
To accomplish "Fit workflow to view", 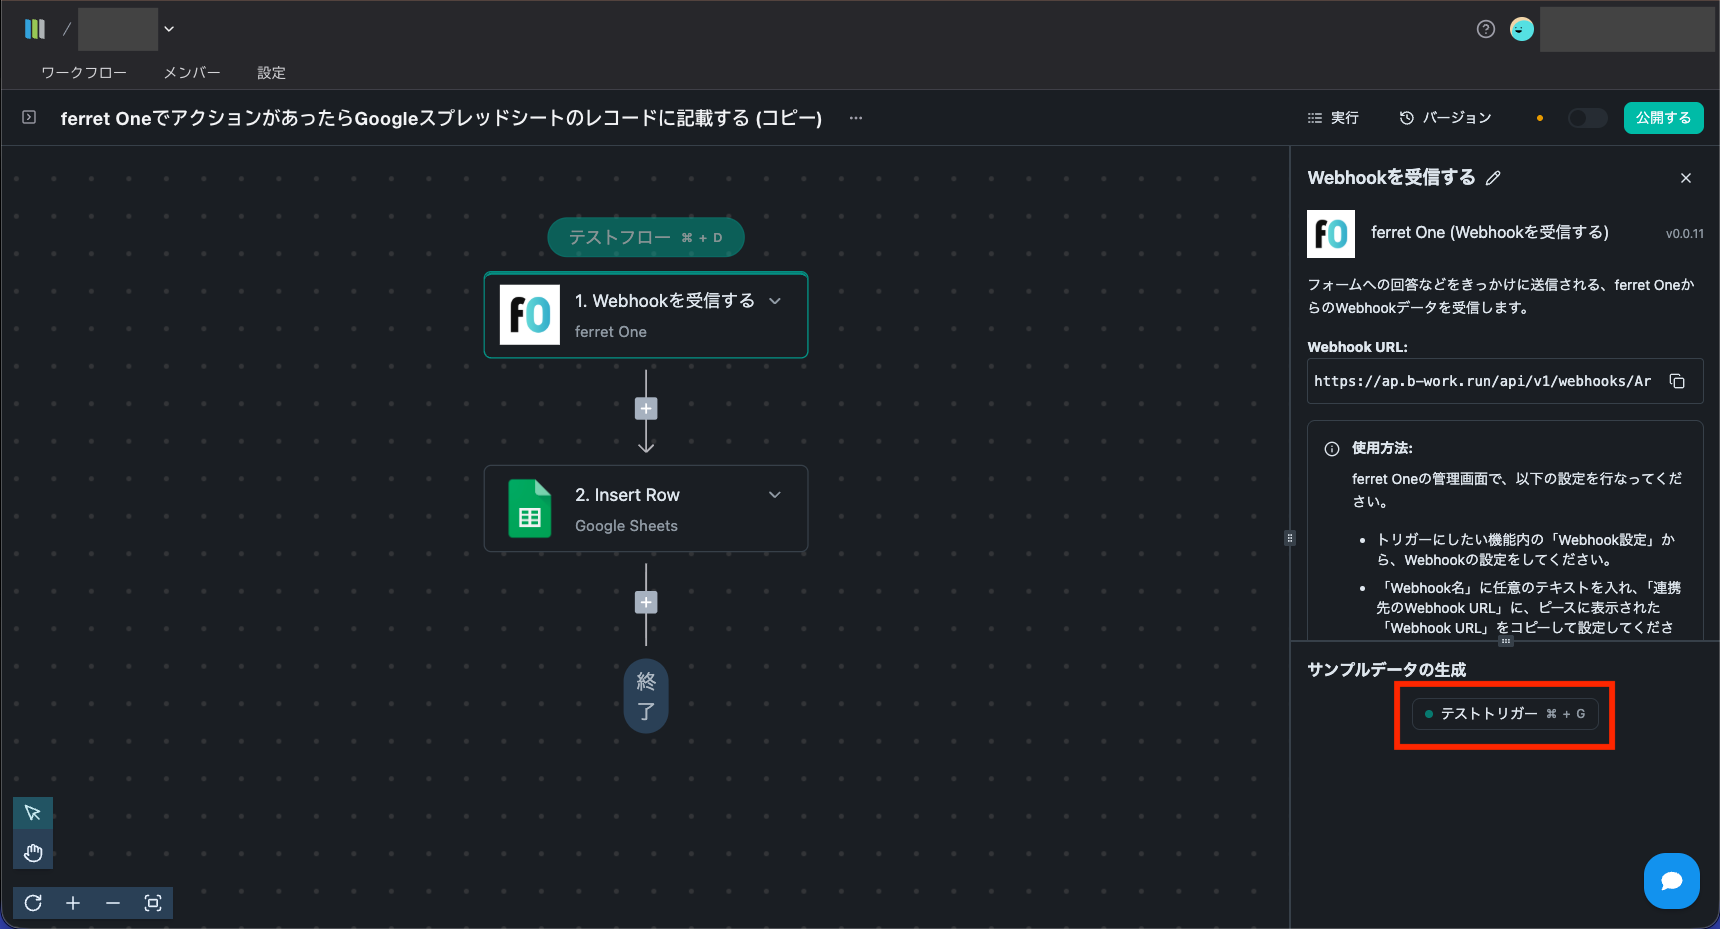I will (x=153, y=903).
